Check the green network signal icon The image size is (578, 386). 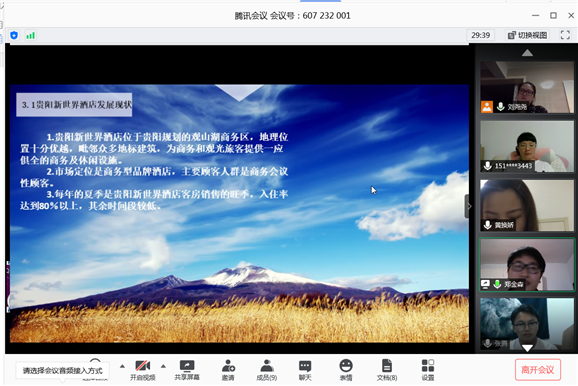[x=31, y=35]
